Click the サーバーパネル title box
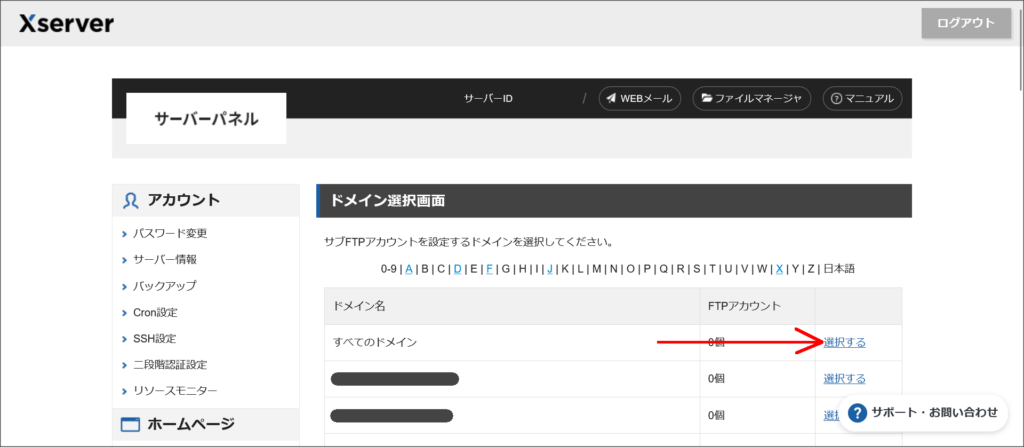1024x447 pixels. pyautogui.click(x=206, y=118)
